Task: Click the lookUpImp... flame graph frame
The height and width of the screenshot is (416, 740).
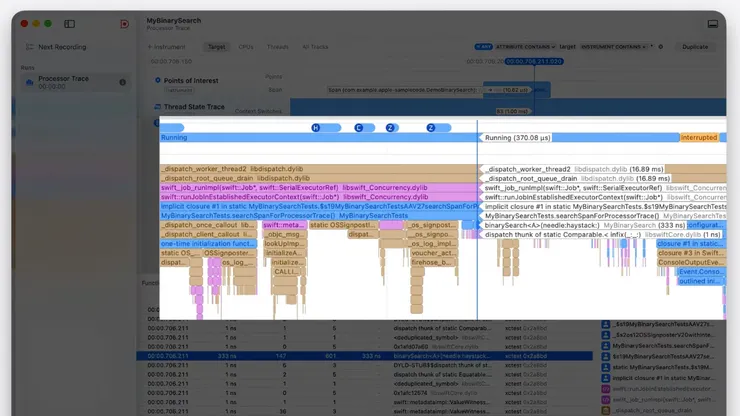Action: [285, 244]
